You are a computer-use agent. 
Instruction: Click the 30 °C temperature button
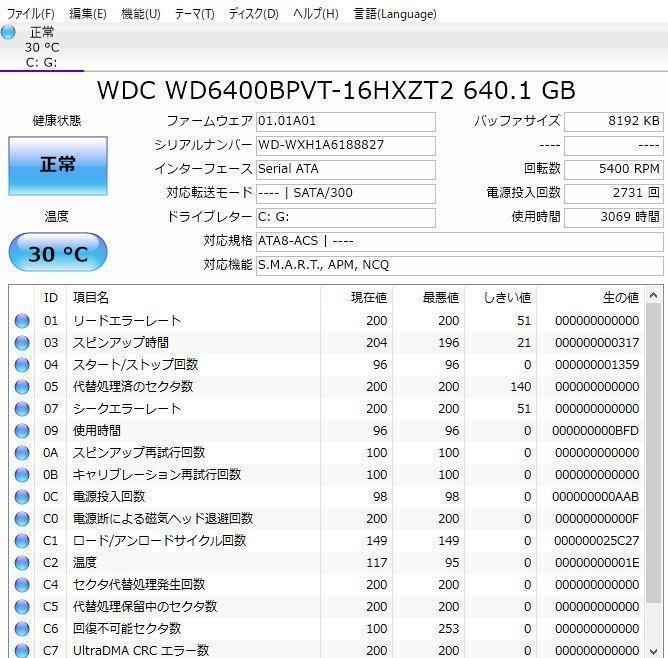[x=58, y=252]
